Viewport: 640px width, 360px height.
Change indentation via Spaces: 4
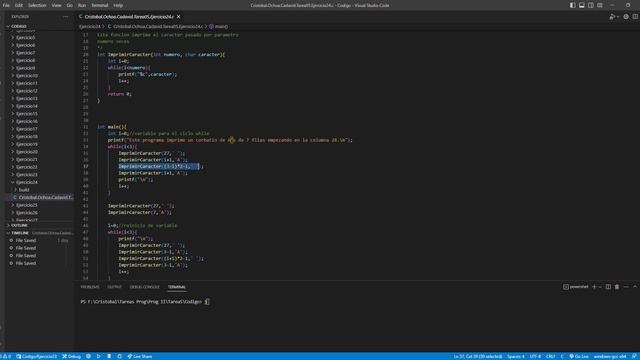tap(516, 356)
